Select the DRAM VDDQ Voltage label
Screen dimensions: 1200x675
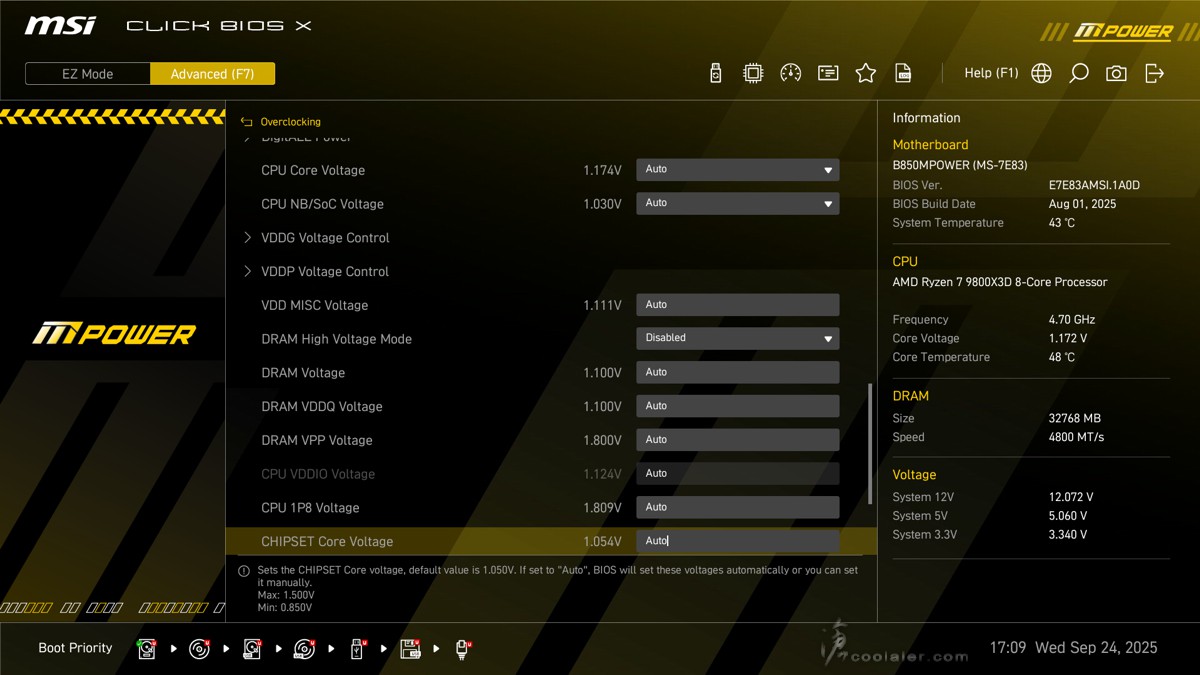click(322, 407)
